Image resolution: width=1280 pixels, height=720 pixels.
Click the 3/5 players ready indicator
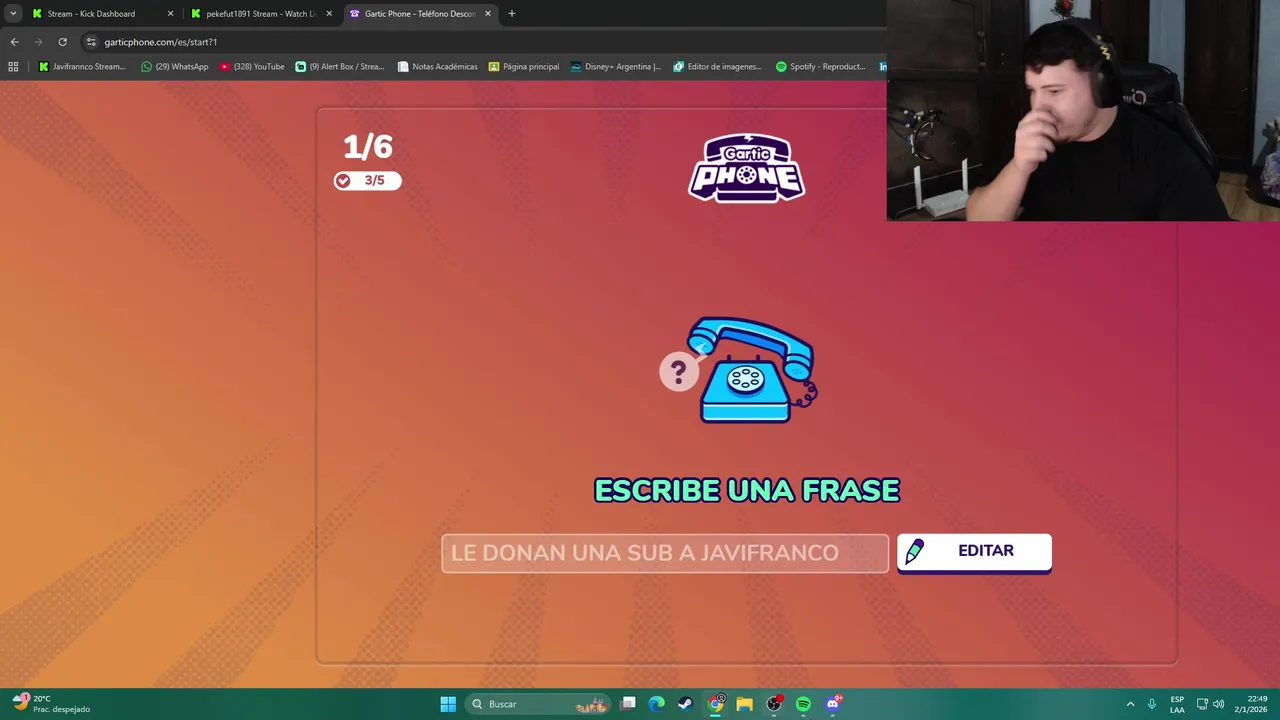click(x=367, y=181)
